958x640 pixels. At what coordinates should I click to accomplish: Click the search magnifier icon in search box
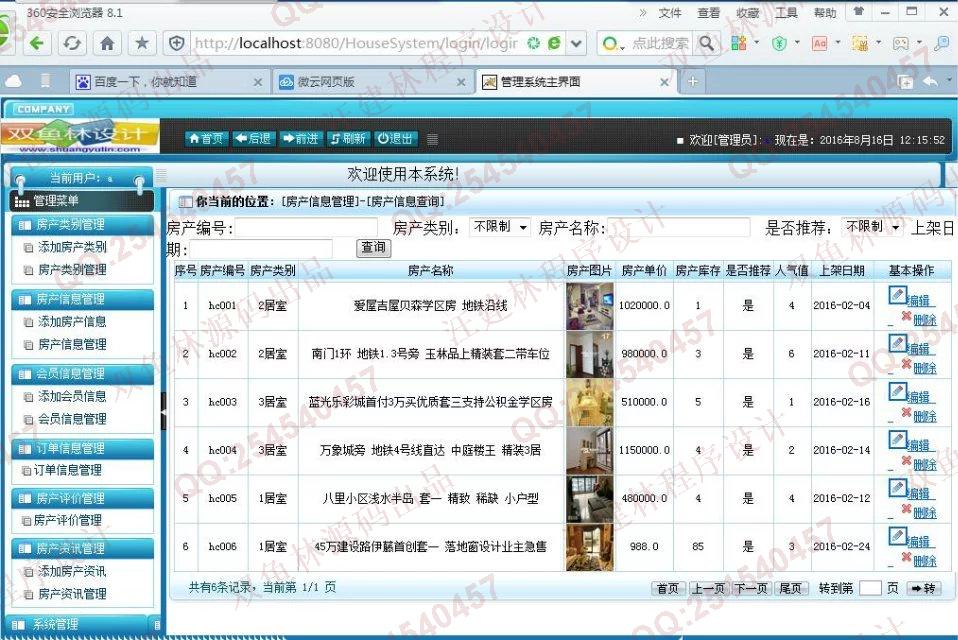click(x=706, y=43)
